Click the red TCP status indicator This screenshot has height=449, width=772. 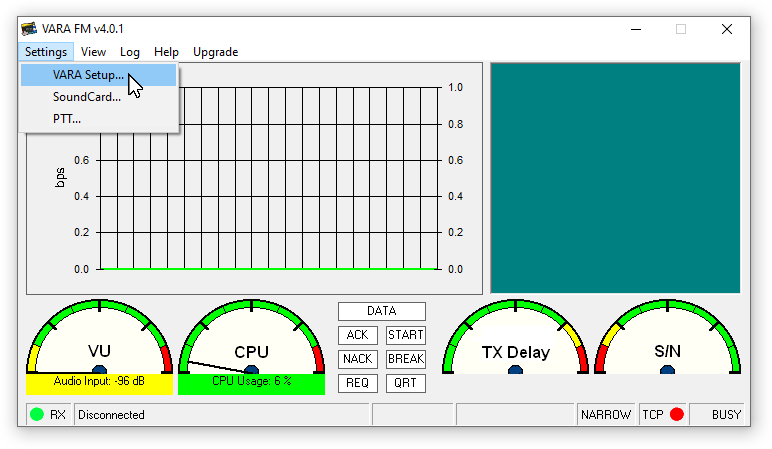pos(677,415)
